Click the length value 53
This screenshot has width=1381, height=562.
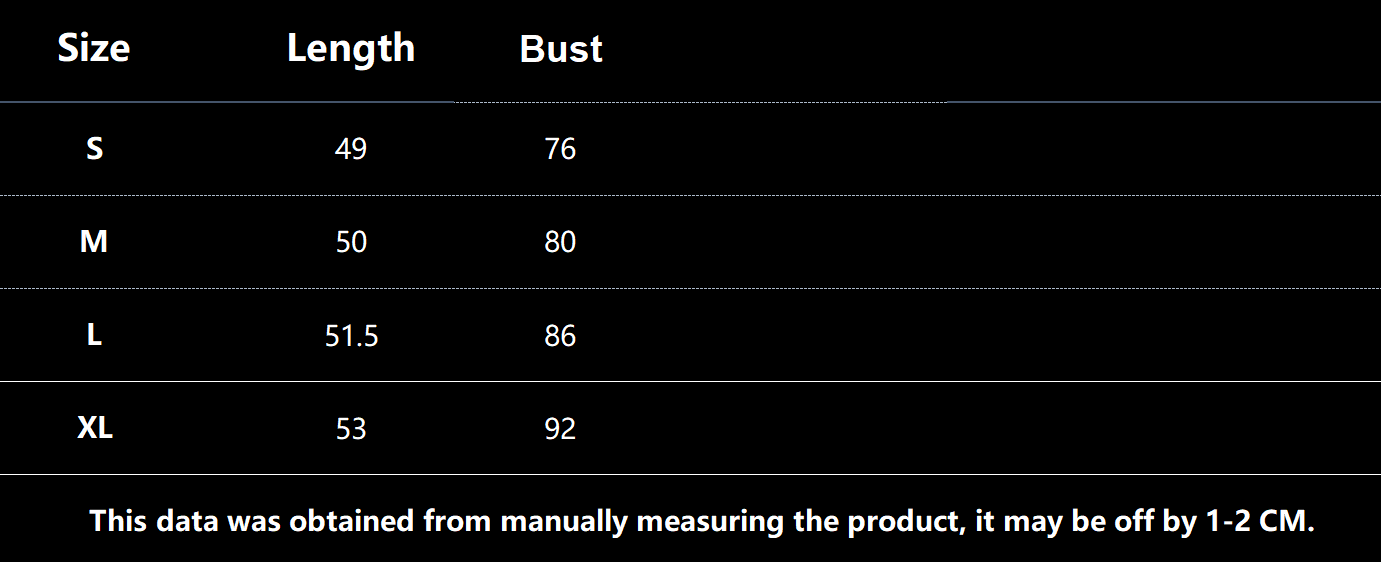click(x=351, y=429)
